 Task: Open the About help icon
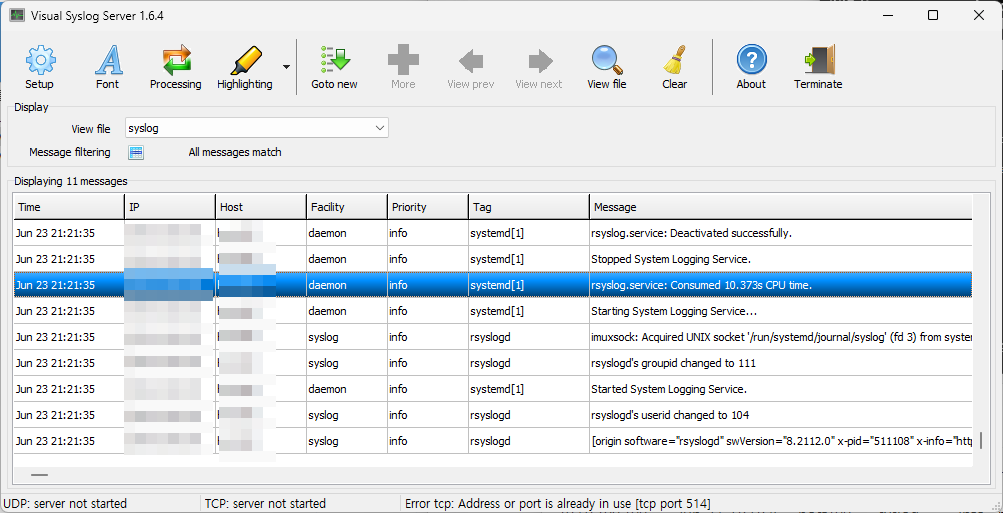tap(751, 61)
